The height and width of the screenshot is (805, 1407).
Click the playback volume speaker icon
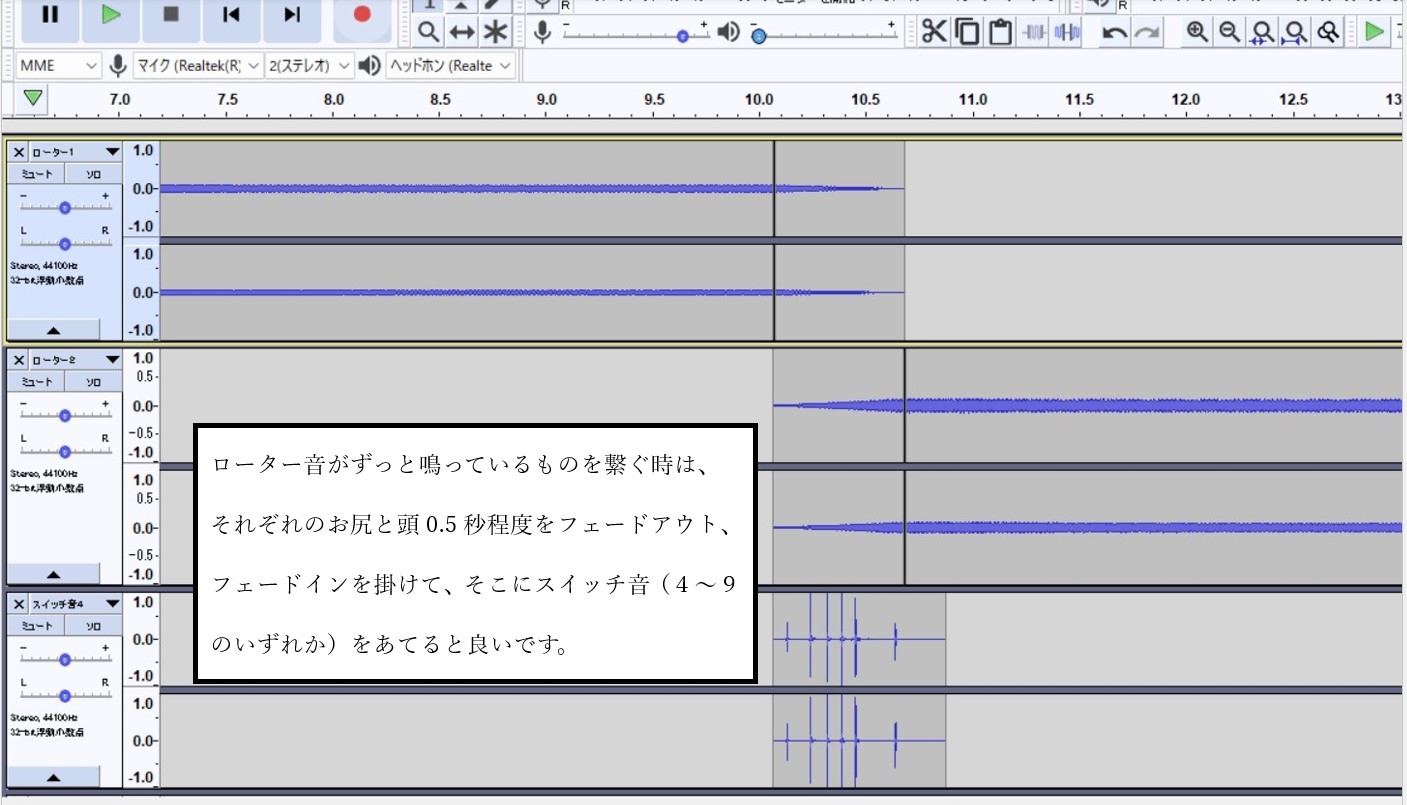pos(729,33)
